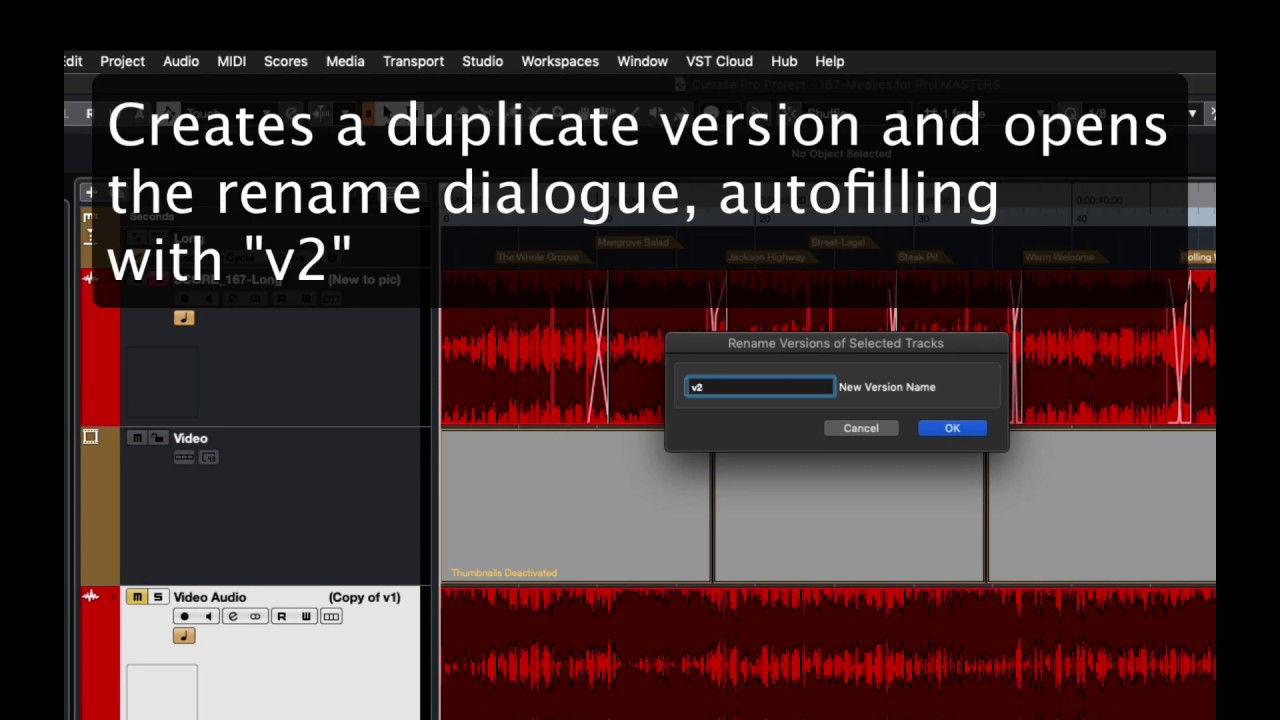The width and height of the screenshot is (1280, 720).
Task: Open channel settings on Video Audio track
Action: (x=233, y=616)
